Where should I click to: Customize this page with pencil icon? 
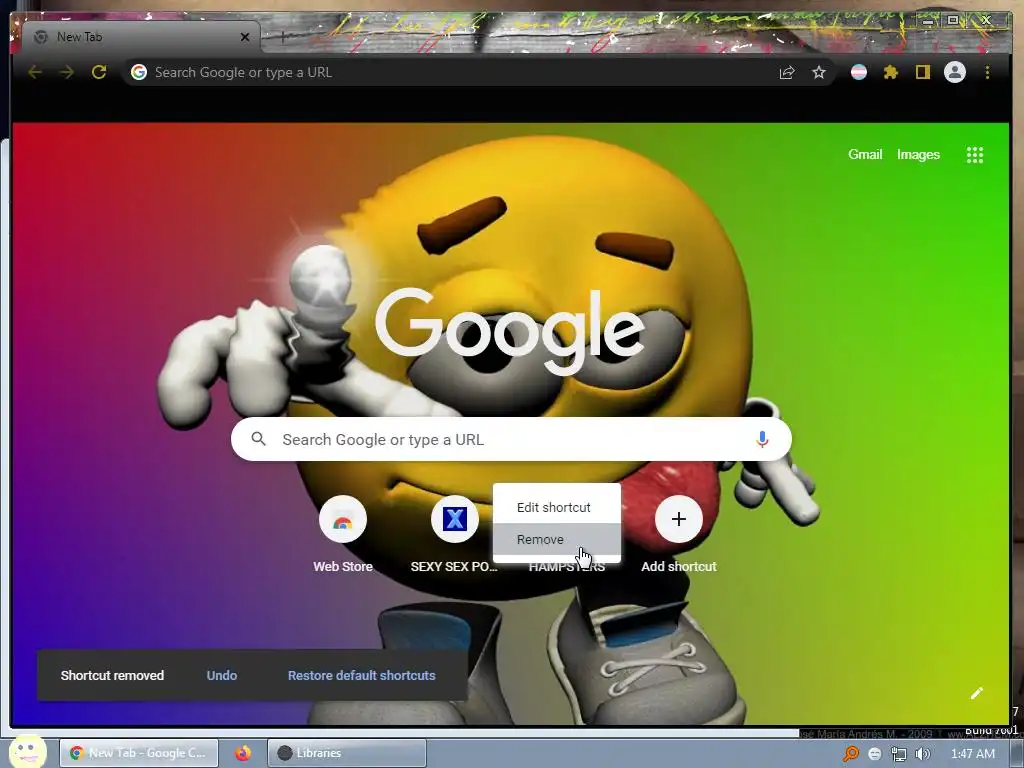[x=977, y=694]
